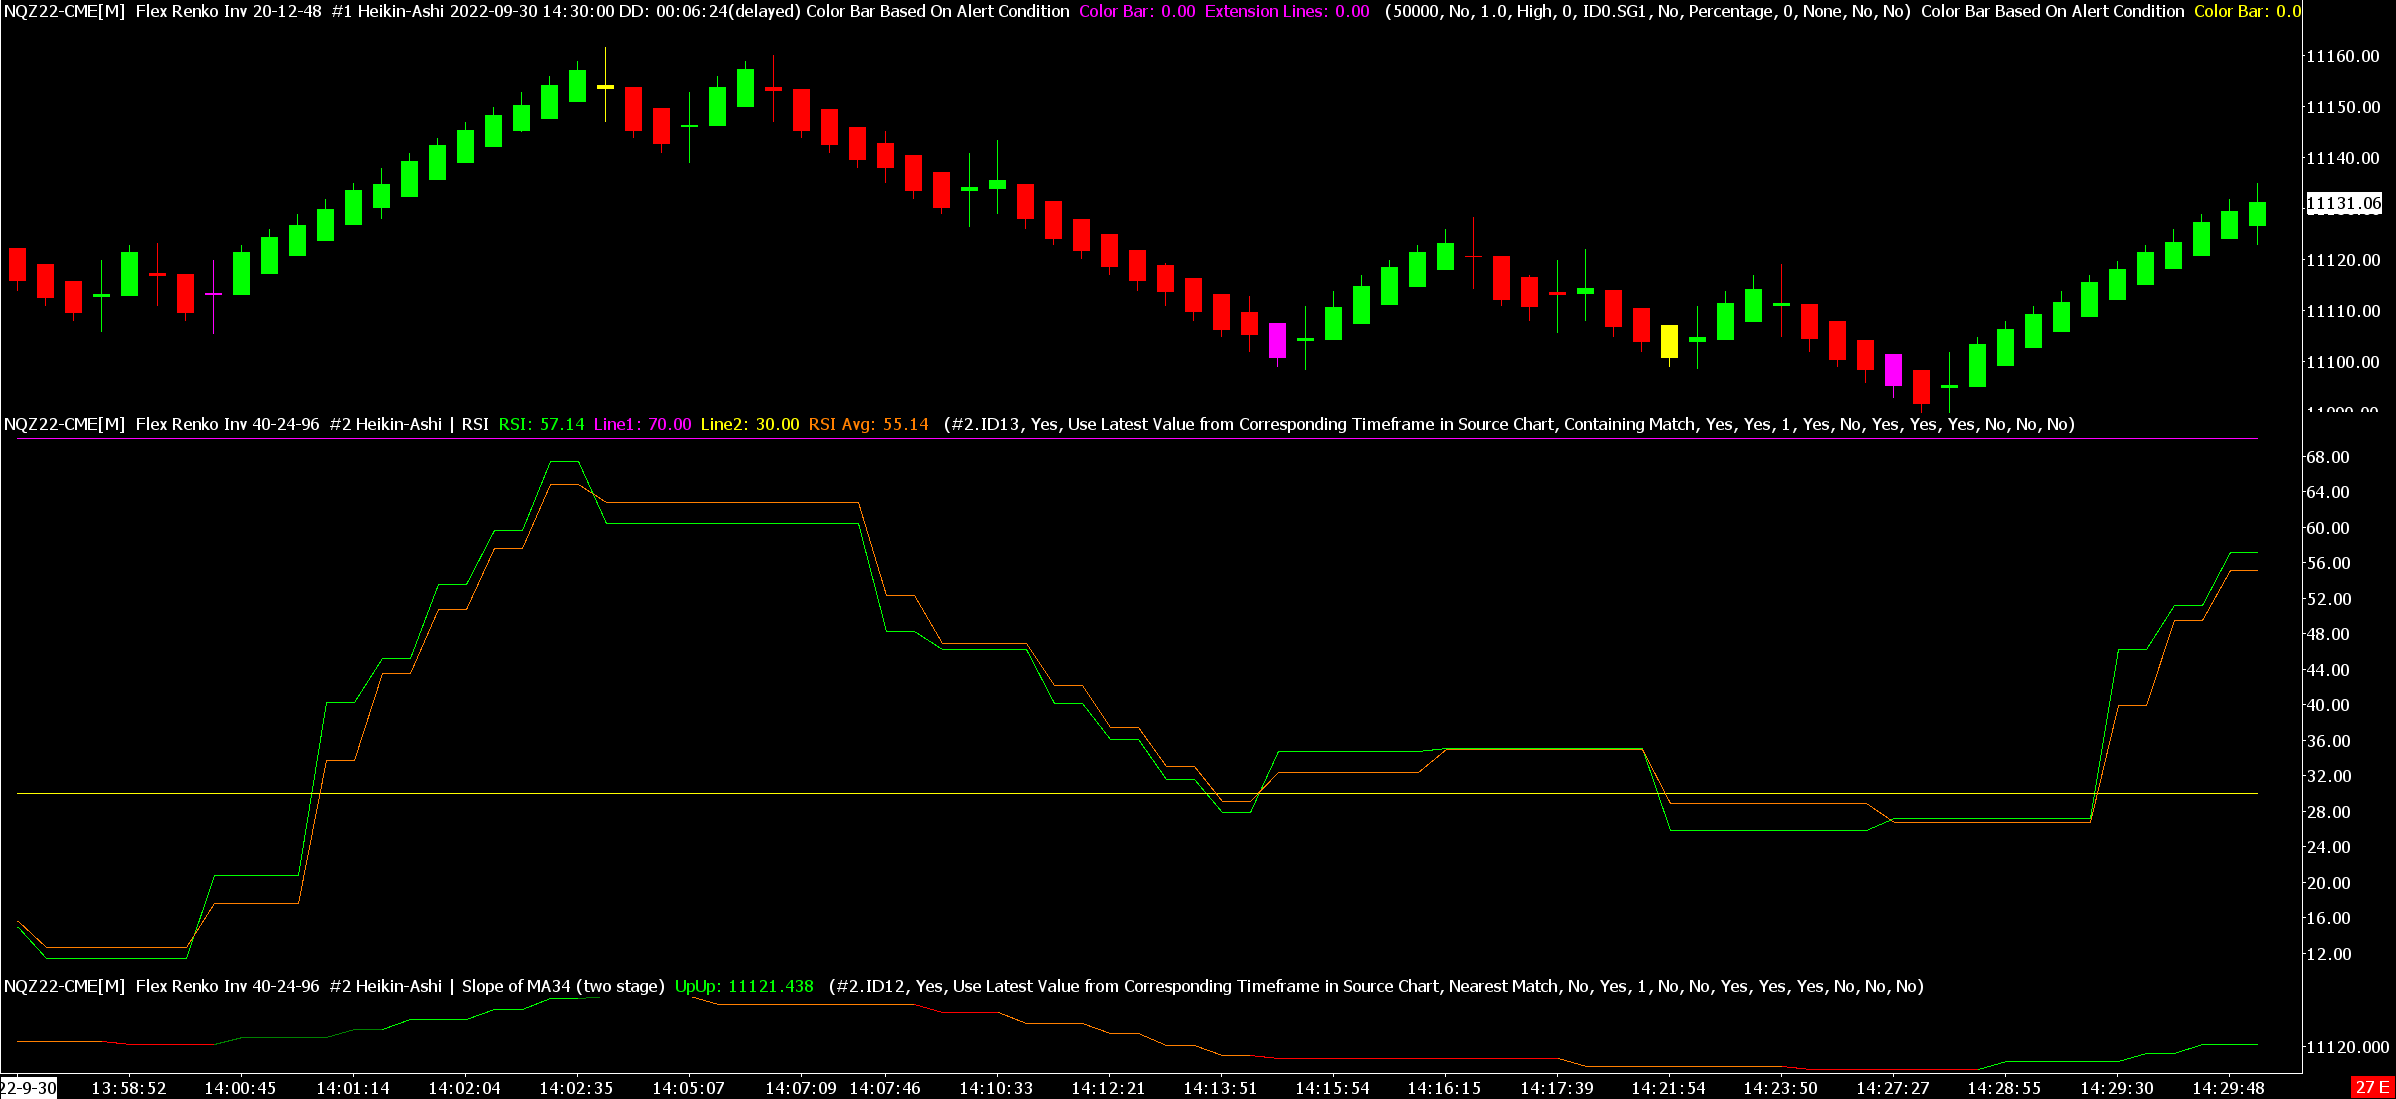This screenshot has width=2396, height=1099.
Task: Click the 14:02:35 time axis label
Action: click(x=576, y=1088)
